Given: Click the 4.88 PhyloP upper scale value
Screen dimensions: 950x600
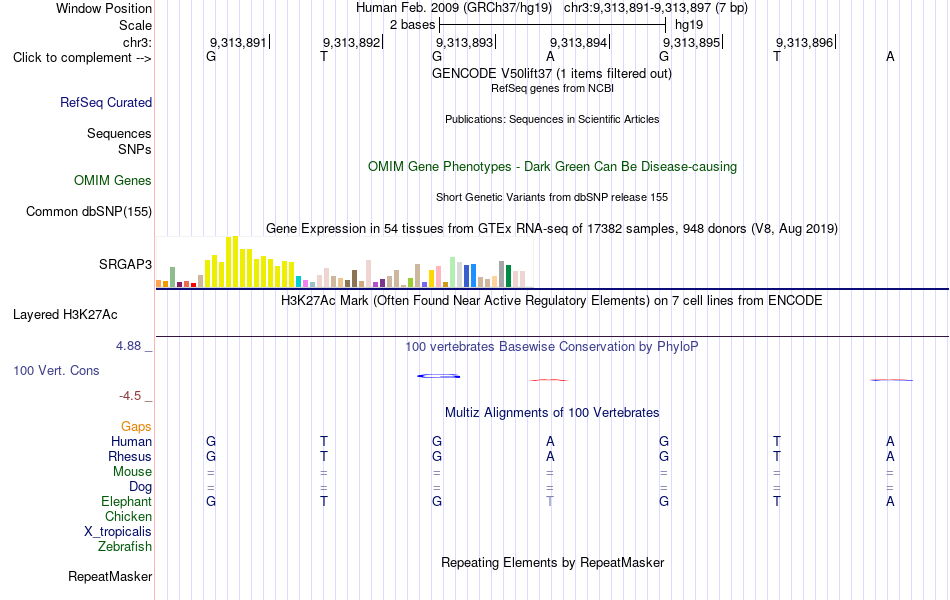Looking at the screenshot, I should (x=128, y=346).
